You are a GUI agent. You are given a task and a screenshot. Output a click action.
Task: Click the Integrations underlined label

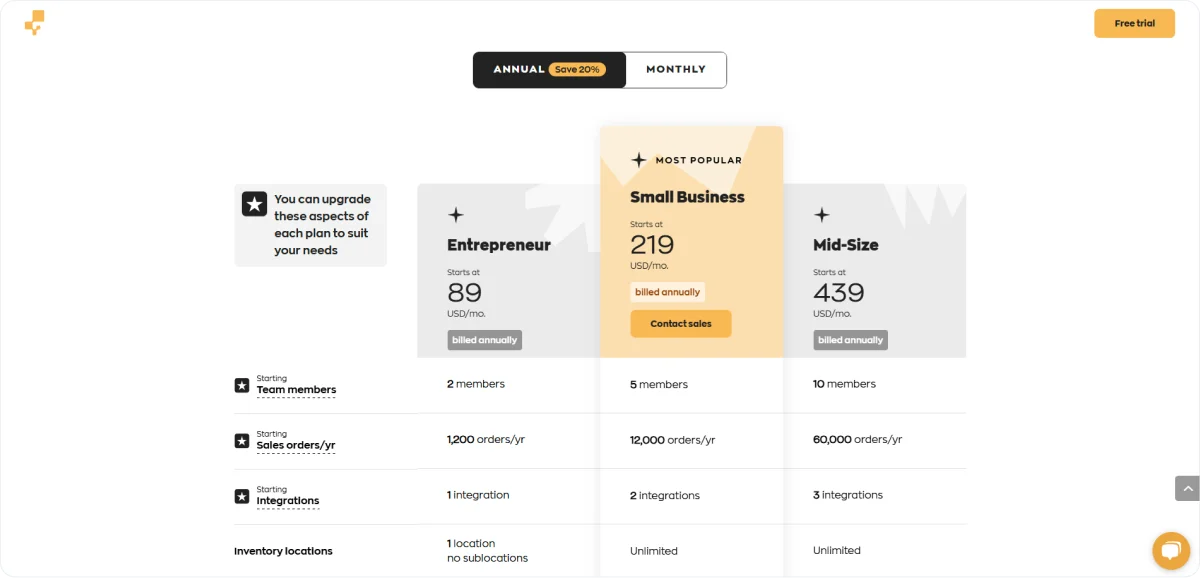288,501
